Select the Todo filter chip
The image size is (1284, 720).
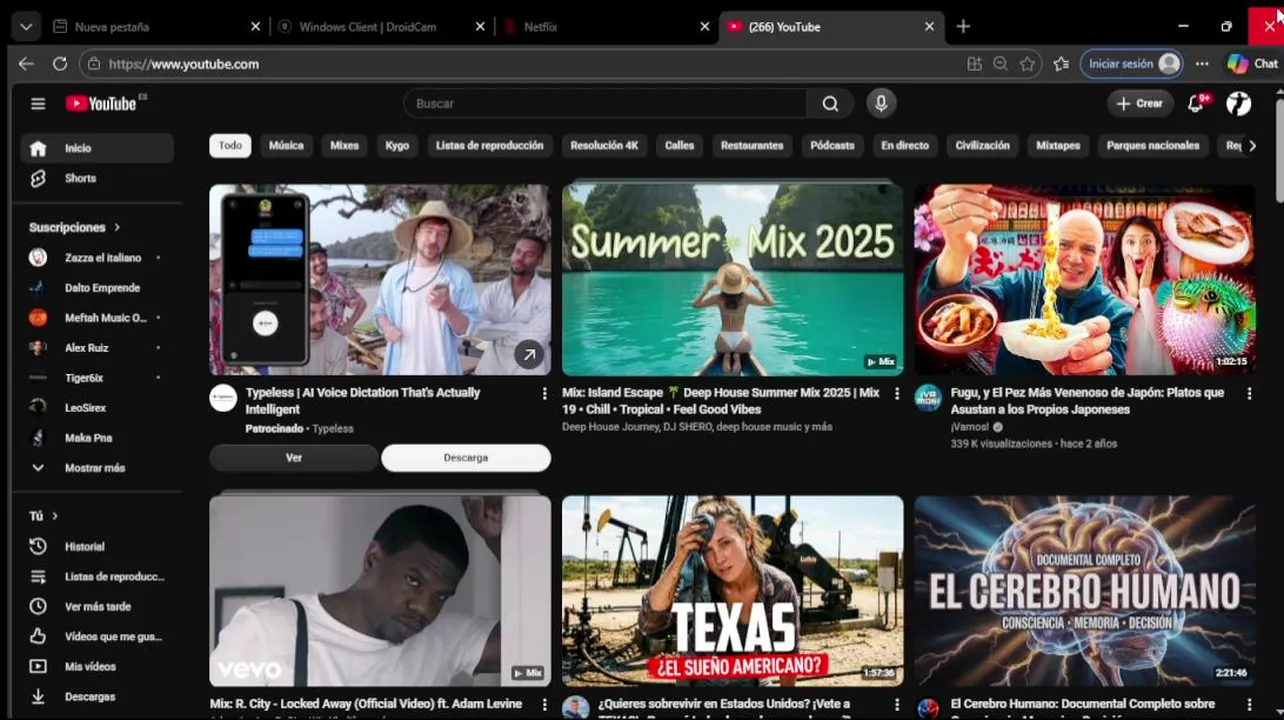[x=230, y=146]
